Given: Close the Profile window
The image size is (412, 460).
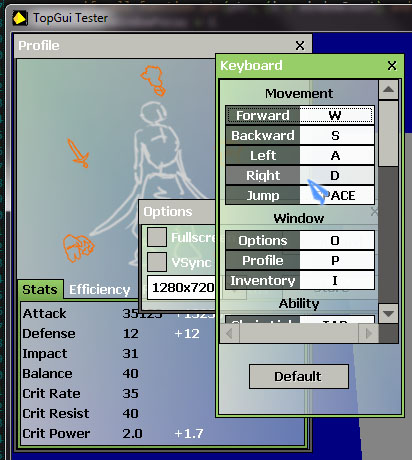Looking at the screenshot, I should click(x=300, y=45).
